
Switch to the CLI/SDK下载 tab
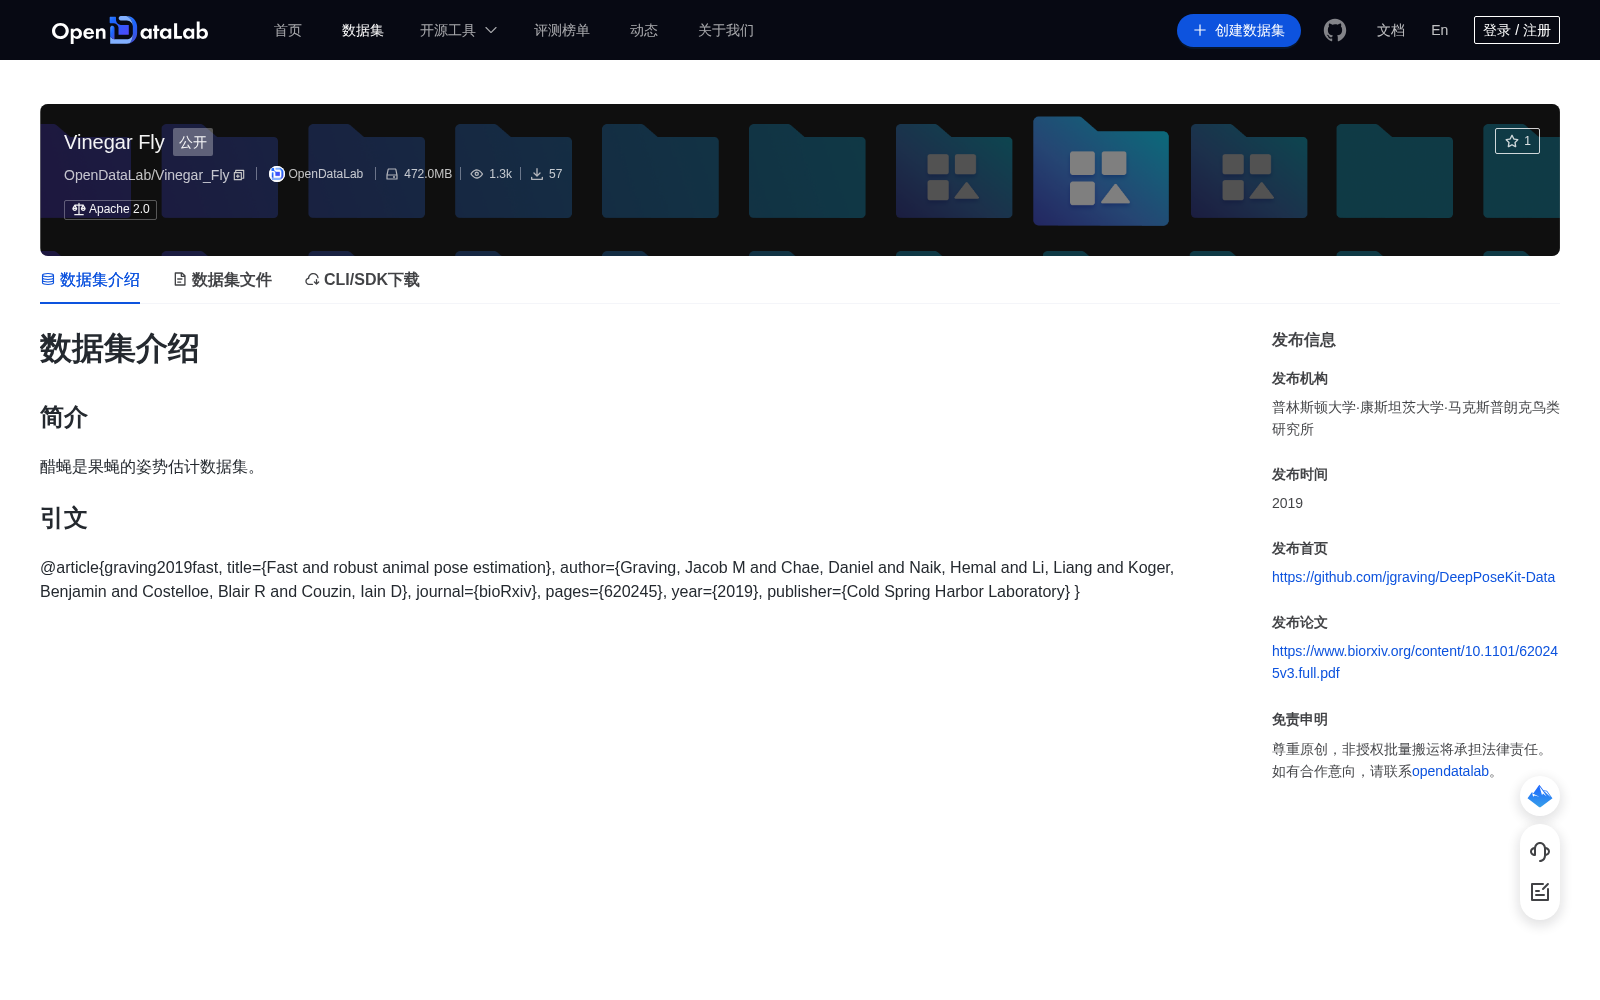point(362,280)
